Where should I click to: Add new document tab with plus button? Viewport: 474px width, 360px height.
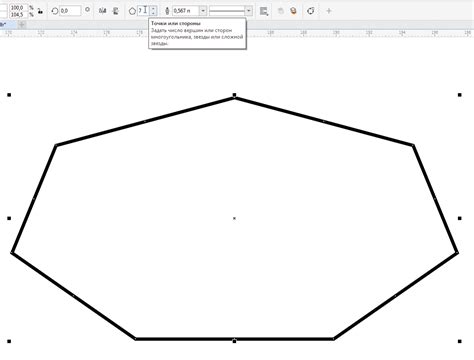click(x=22, y=24)
